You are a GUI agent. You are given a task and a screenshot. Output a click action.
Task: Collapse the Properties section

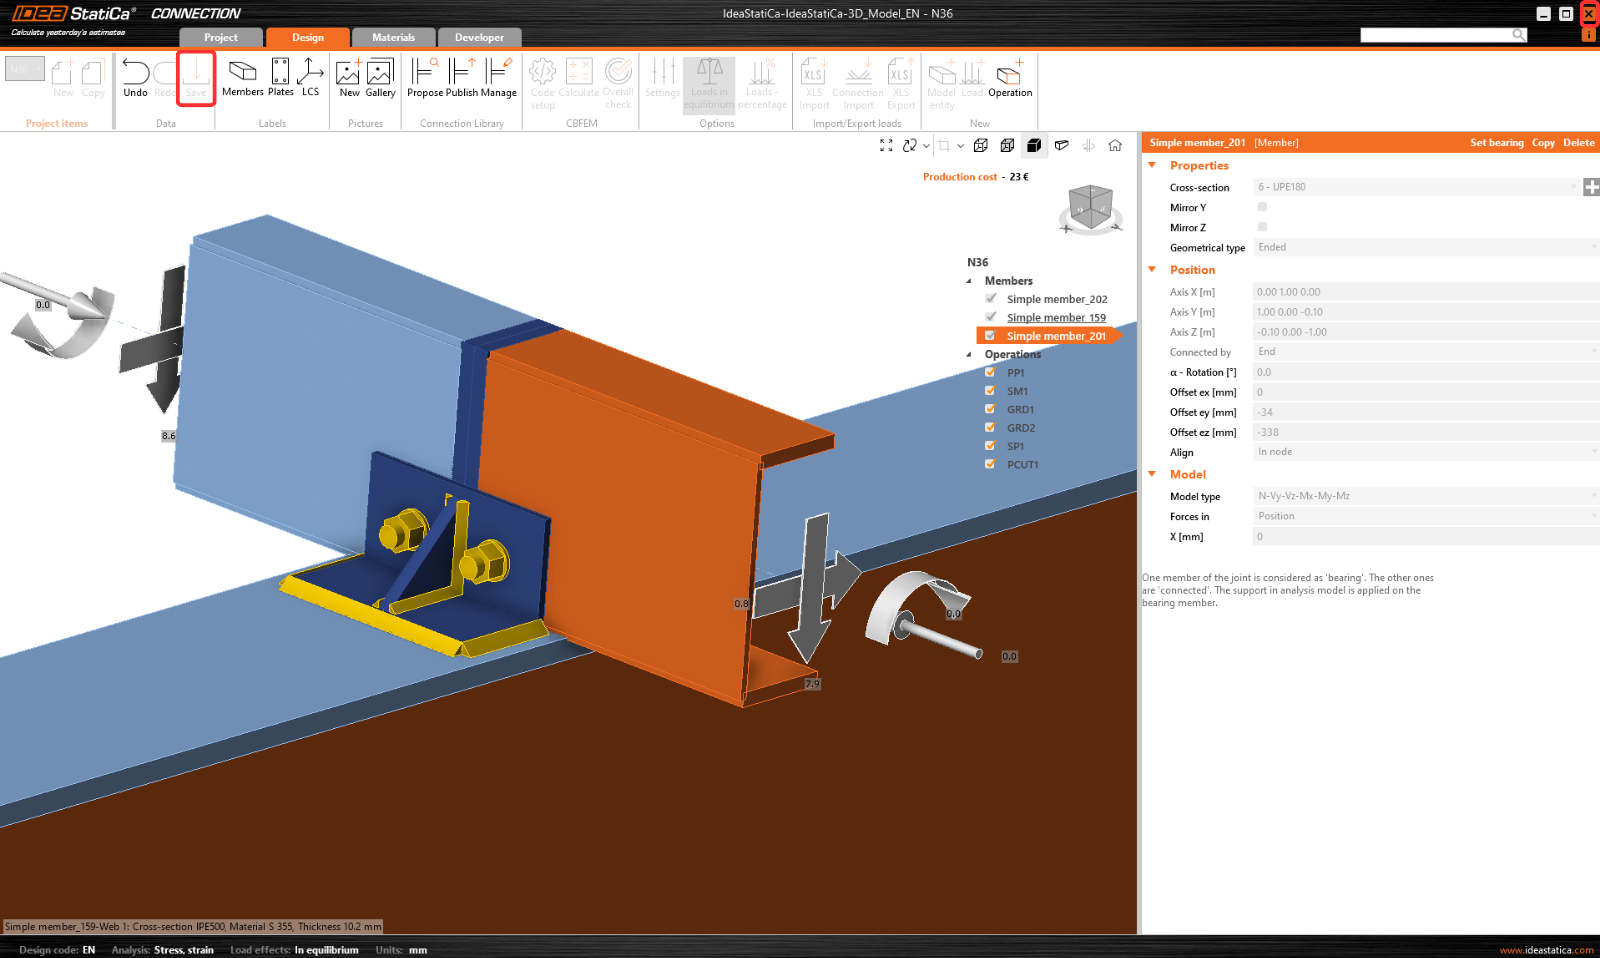1152,165
